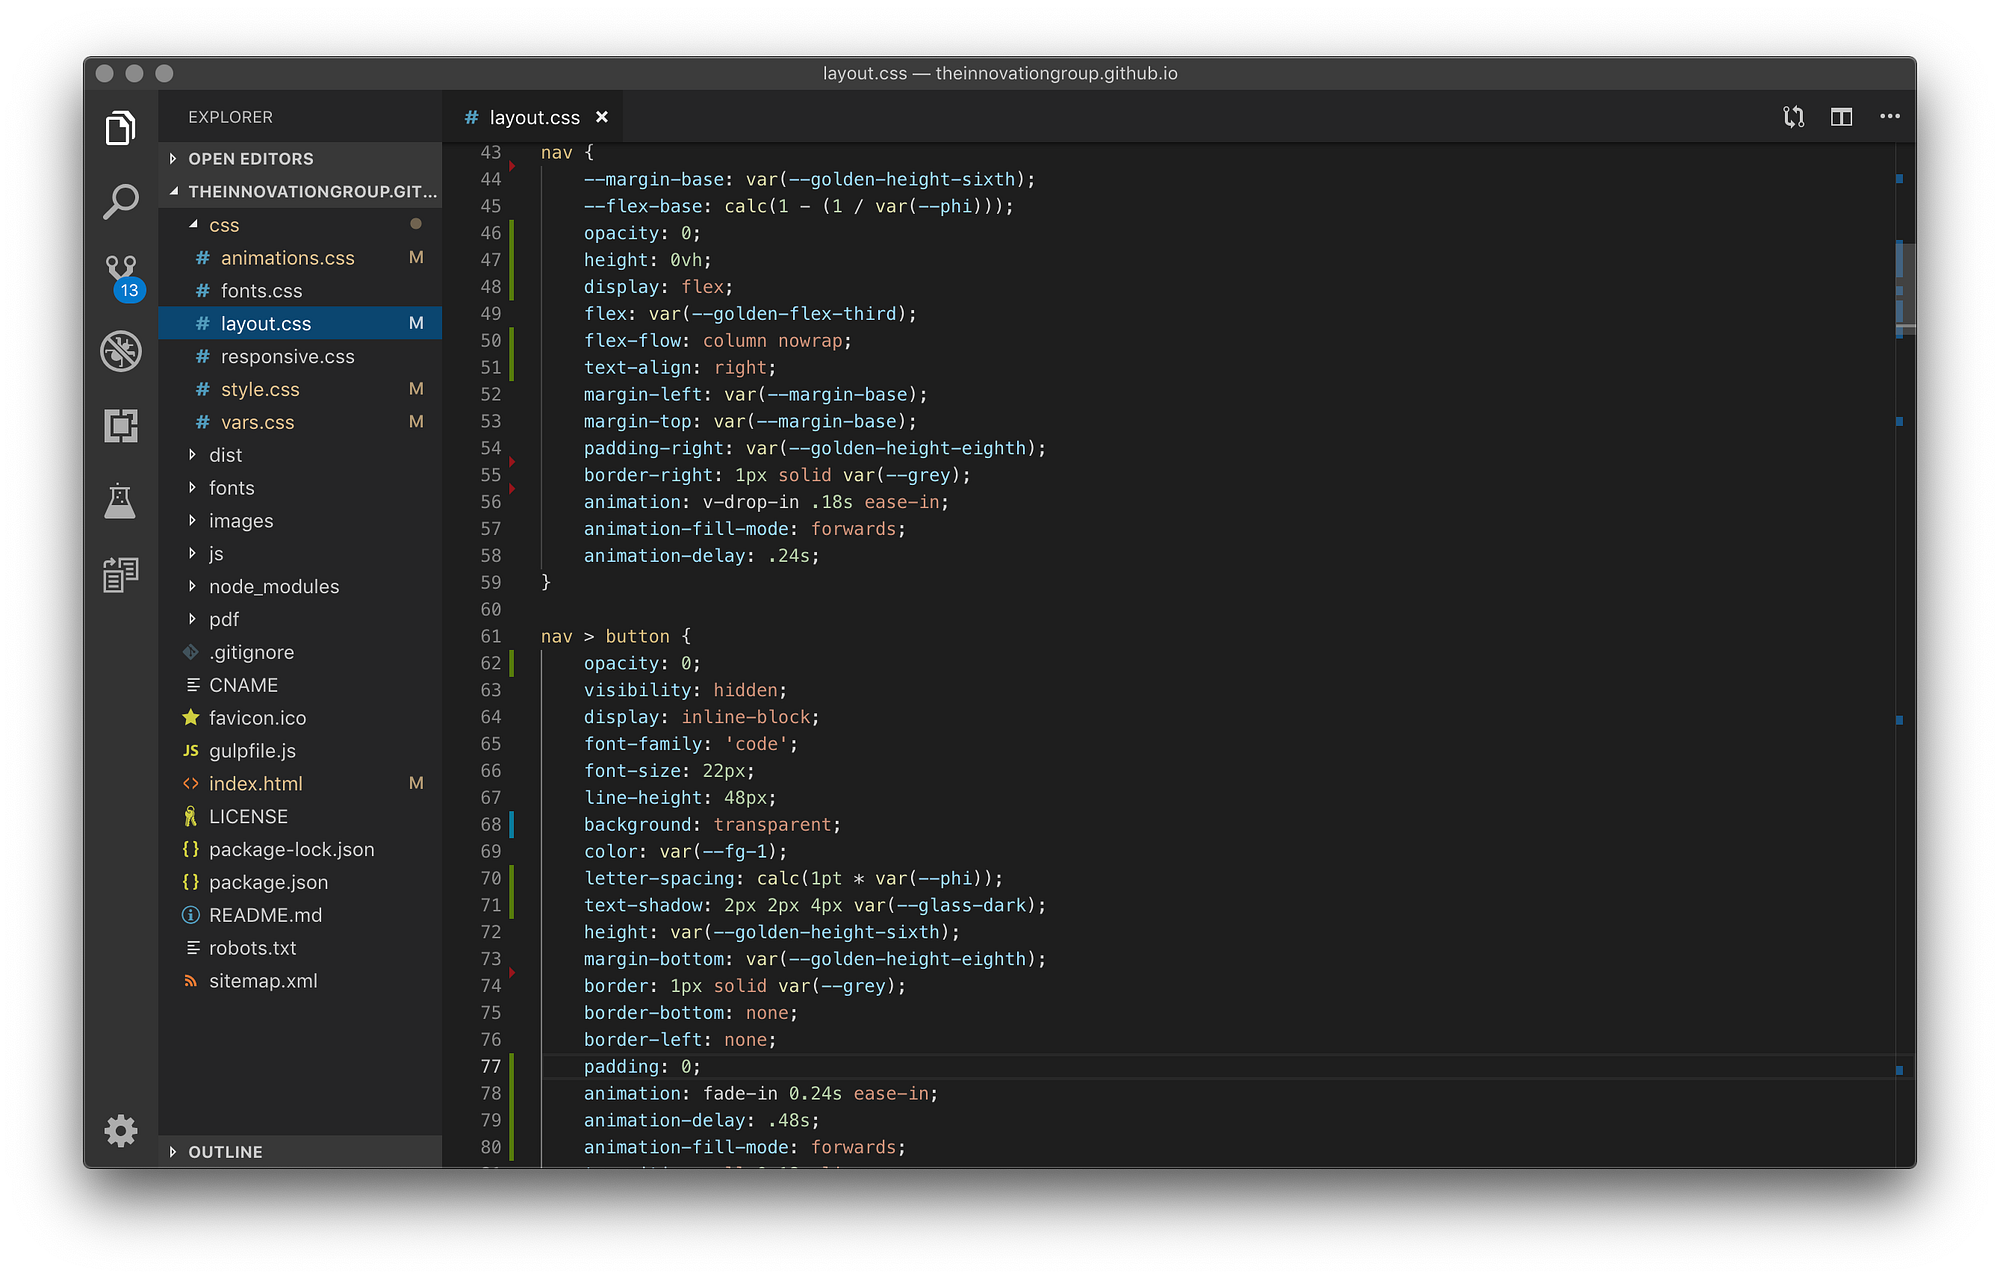This screenshot has width=2000, height=1279.
Task: Open index.html from the explorer
Action: [x=255, y=784]
